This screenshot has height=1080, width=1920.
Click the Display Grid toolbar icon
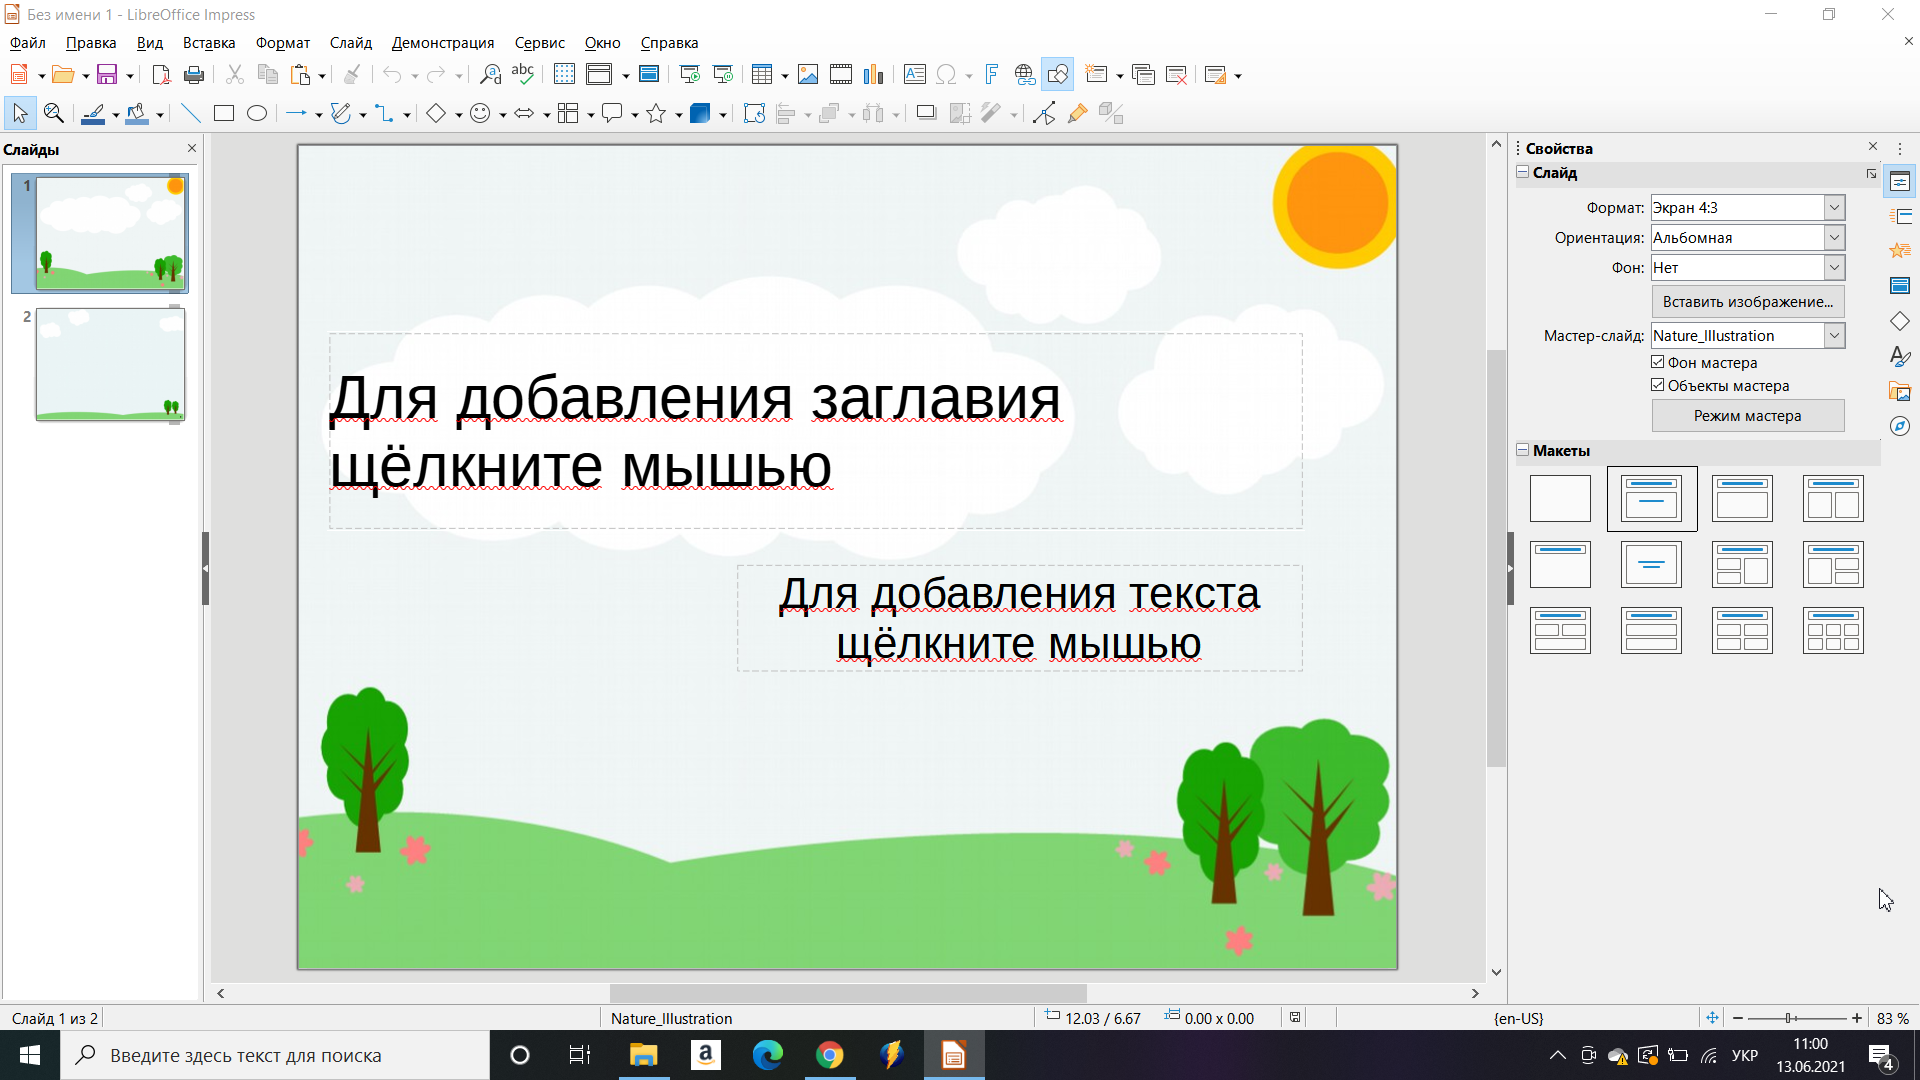(x=564, y=75)
